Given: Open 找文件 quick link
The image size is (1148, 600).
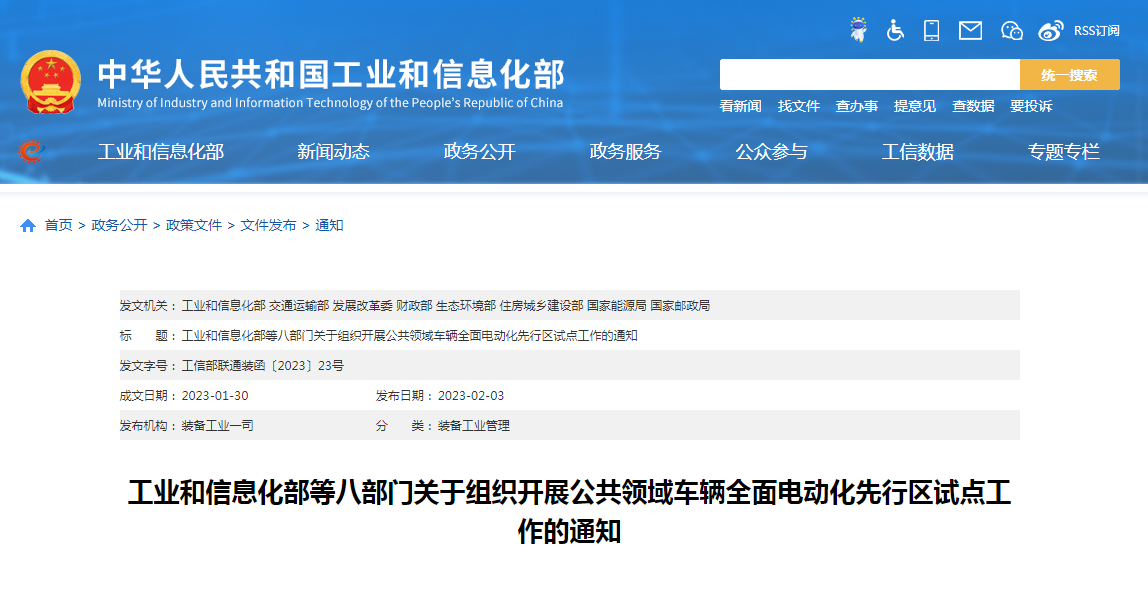Looking at the screenshot, I should click(798, 106).
